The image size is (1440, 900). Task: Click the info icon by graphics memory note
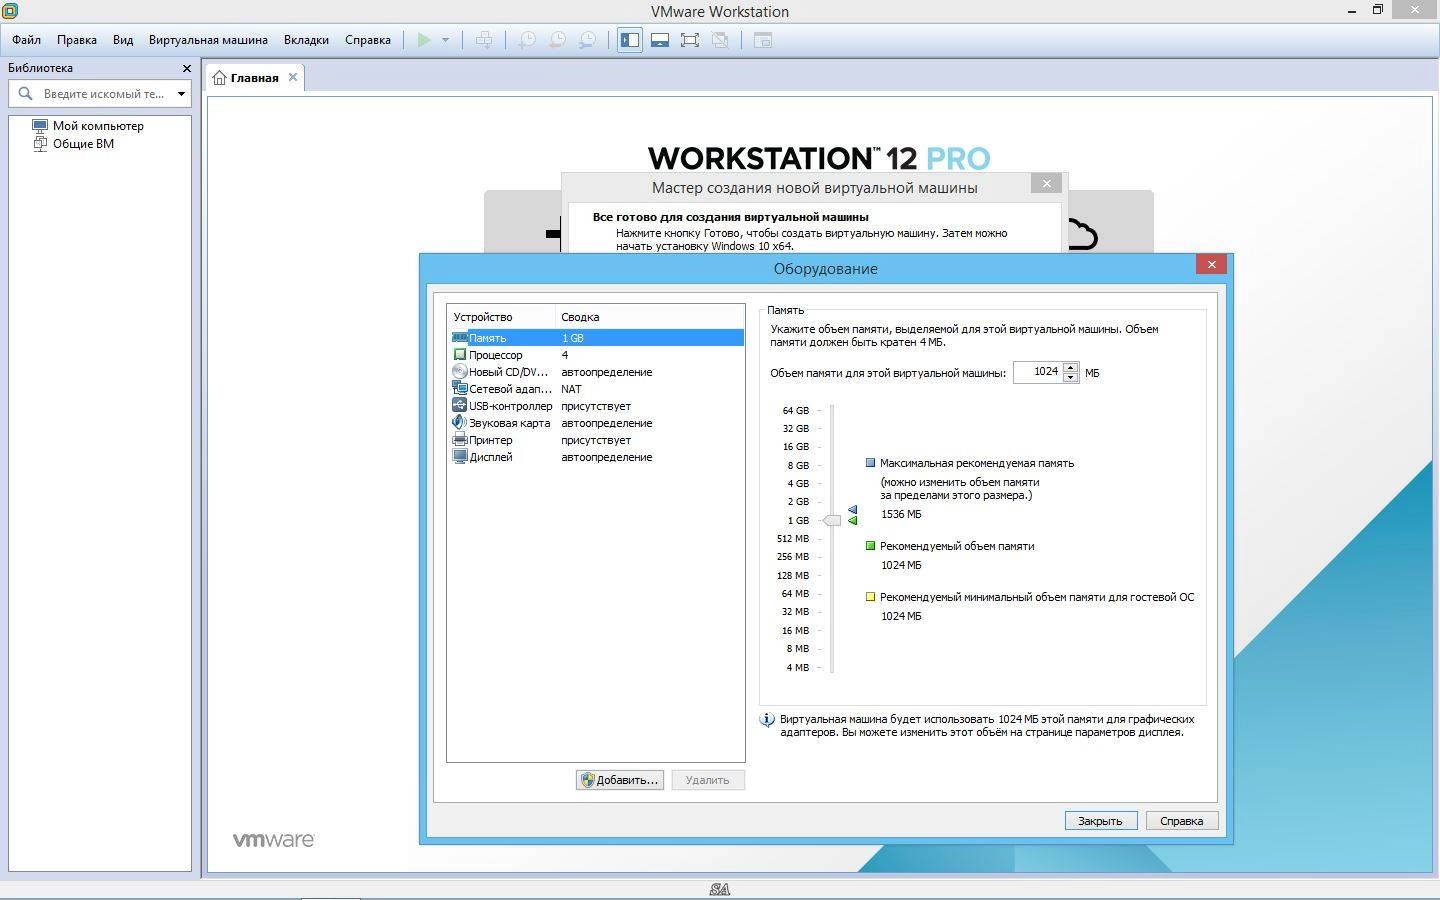pyautogui.click(x=767, y=720)
